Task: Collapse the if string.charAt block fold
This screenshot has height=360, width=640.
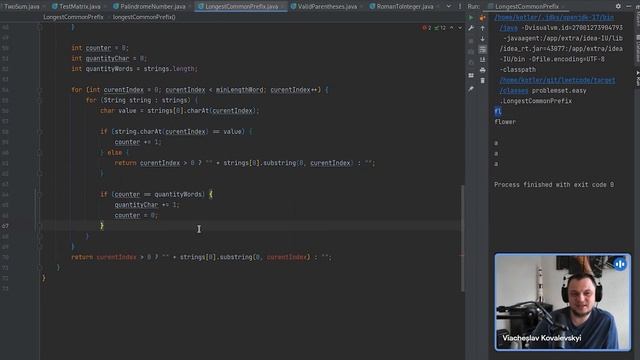Action: coord(40,131)
